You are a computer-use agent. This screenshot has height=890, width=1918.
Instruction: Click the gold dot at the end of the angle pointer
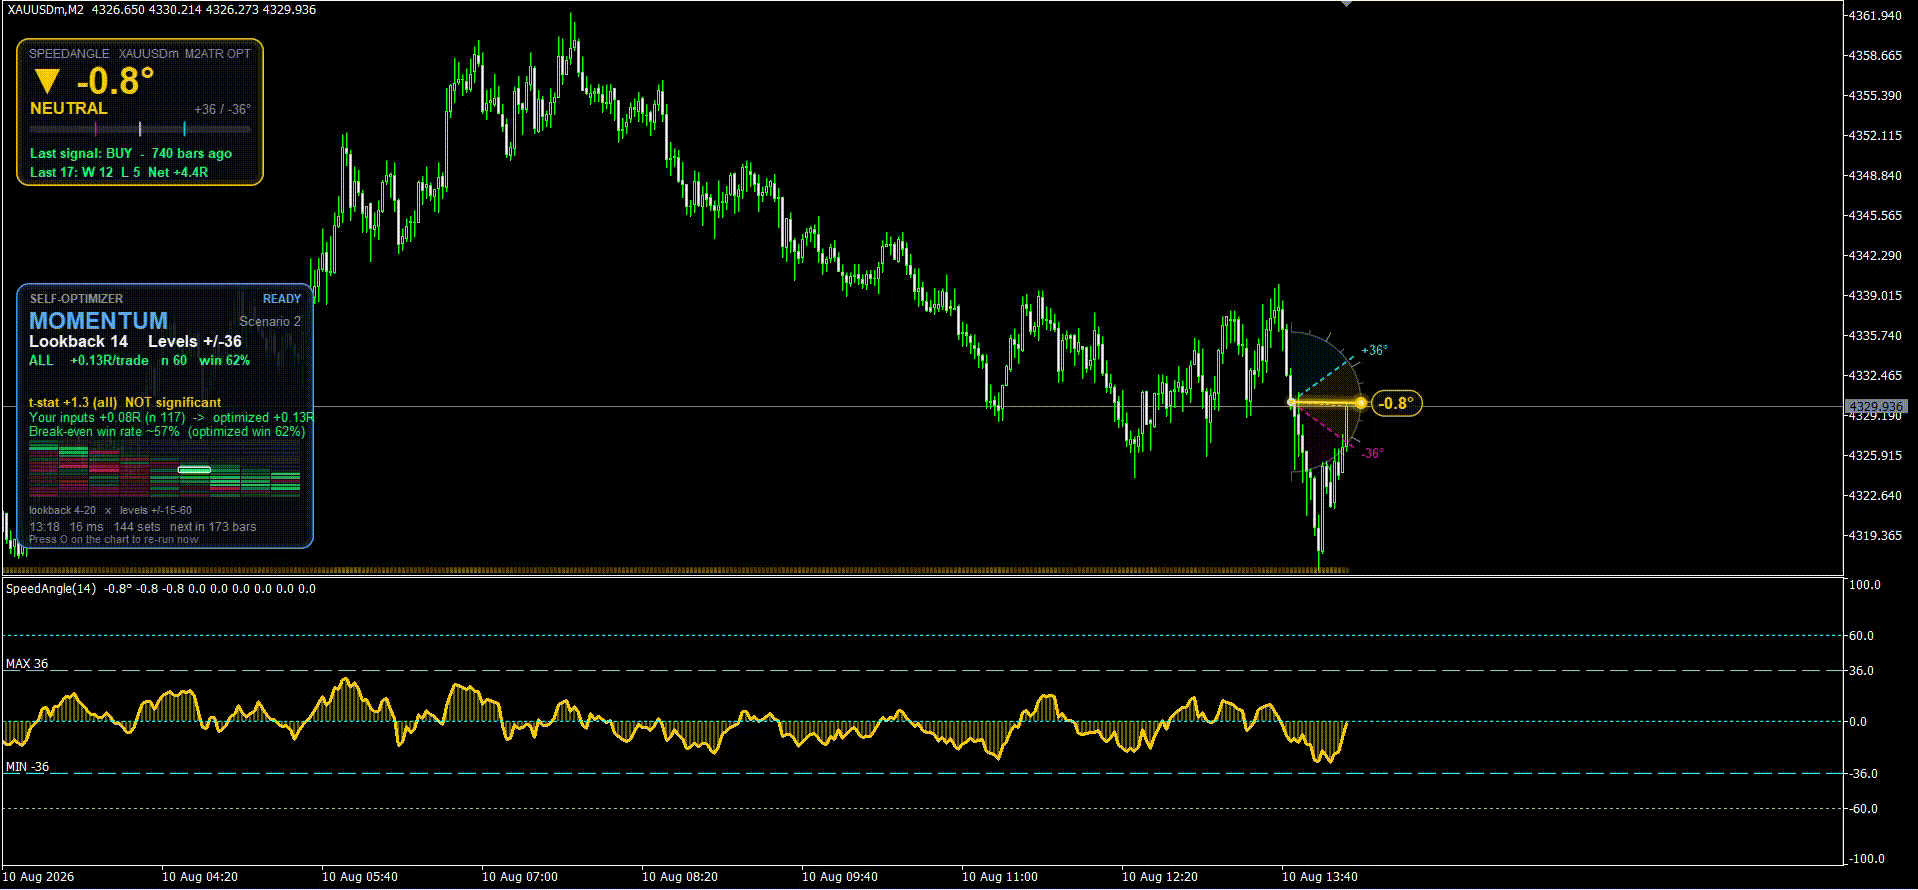point(1361,403)
